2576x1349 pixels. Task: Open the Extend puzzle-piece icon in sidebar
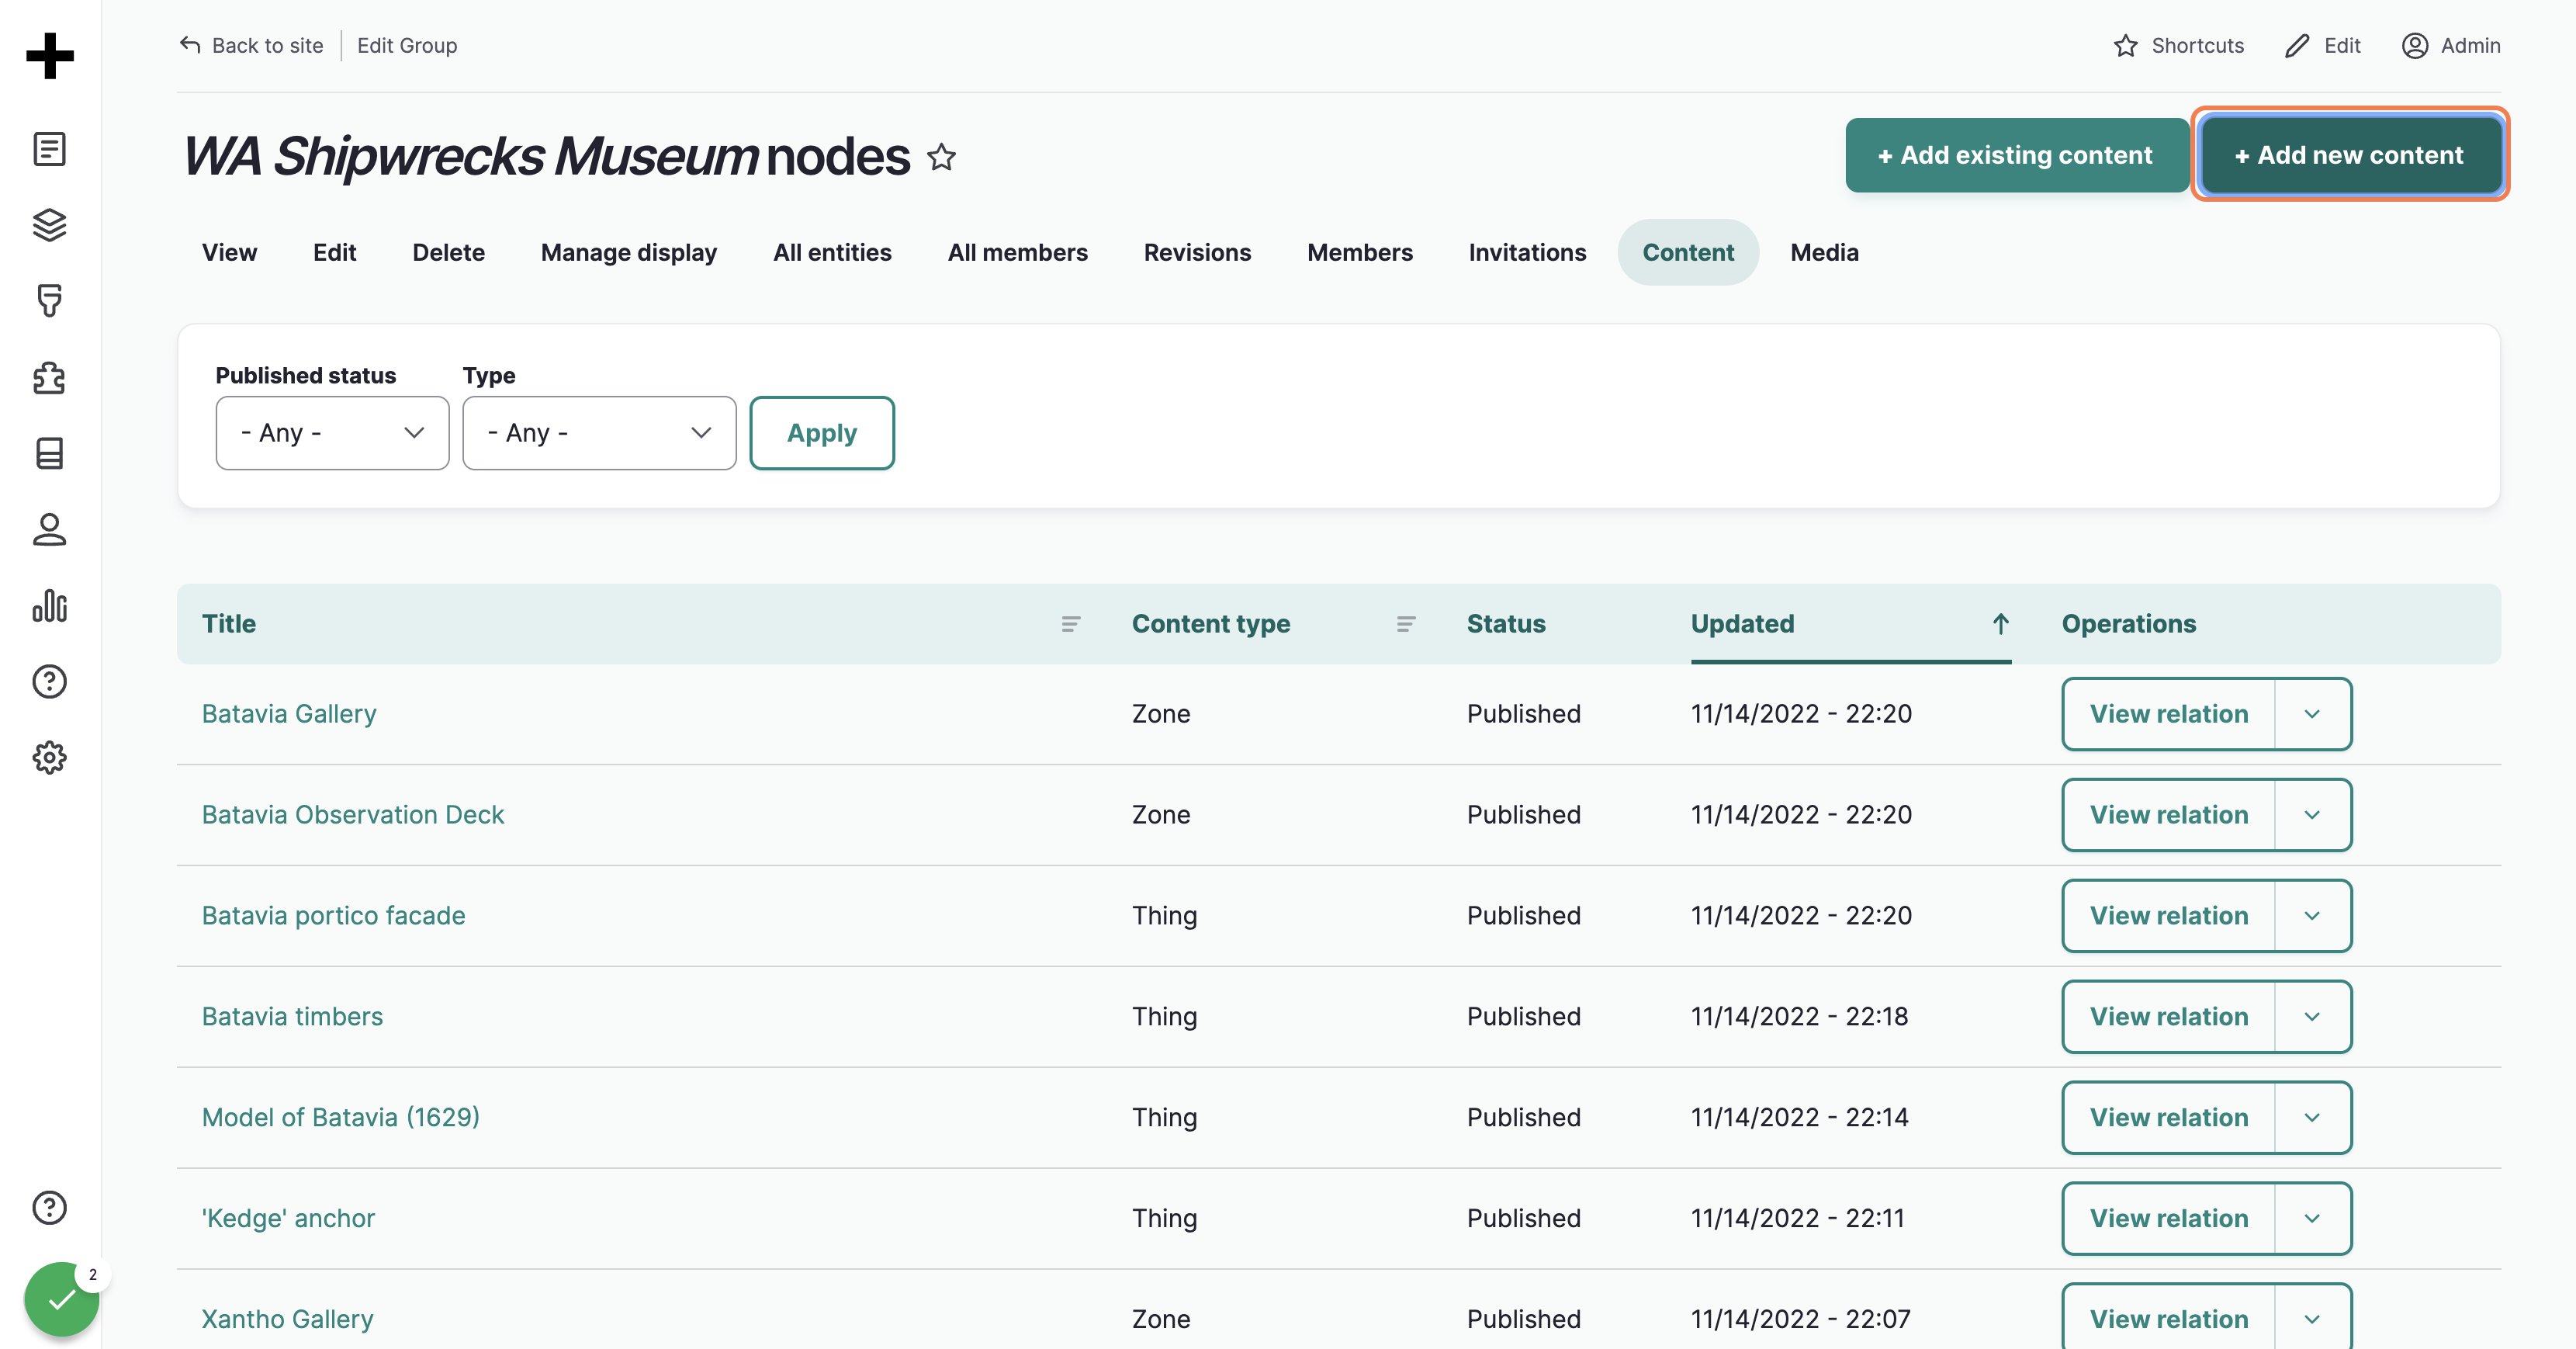[50, 377]
